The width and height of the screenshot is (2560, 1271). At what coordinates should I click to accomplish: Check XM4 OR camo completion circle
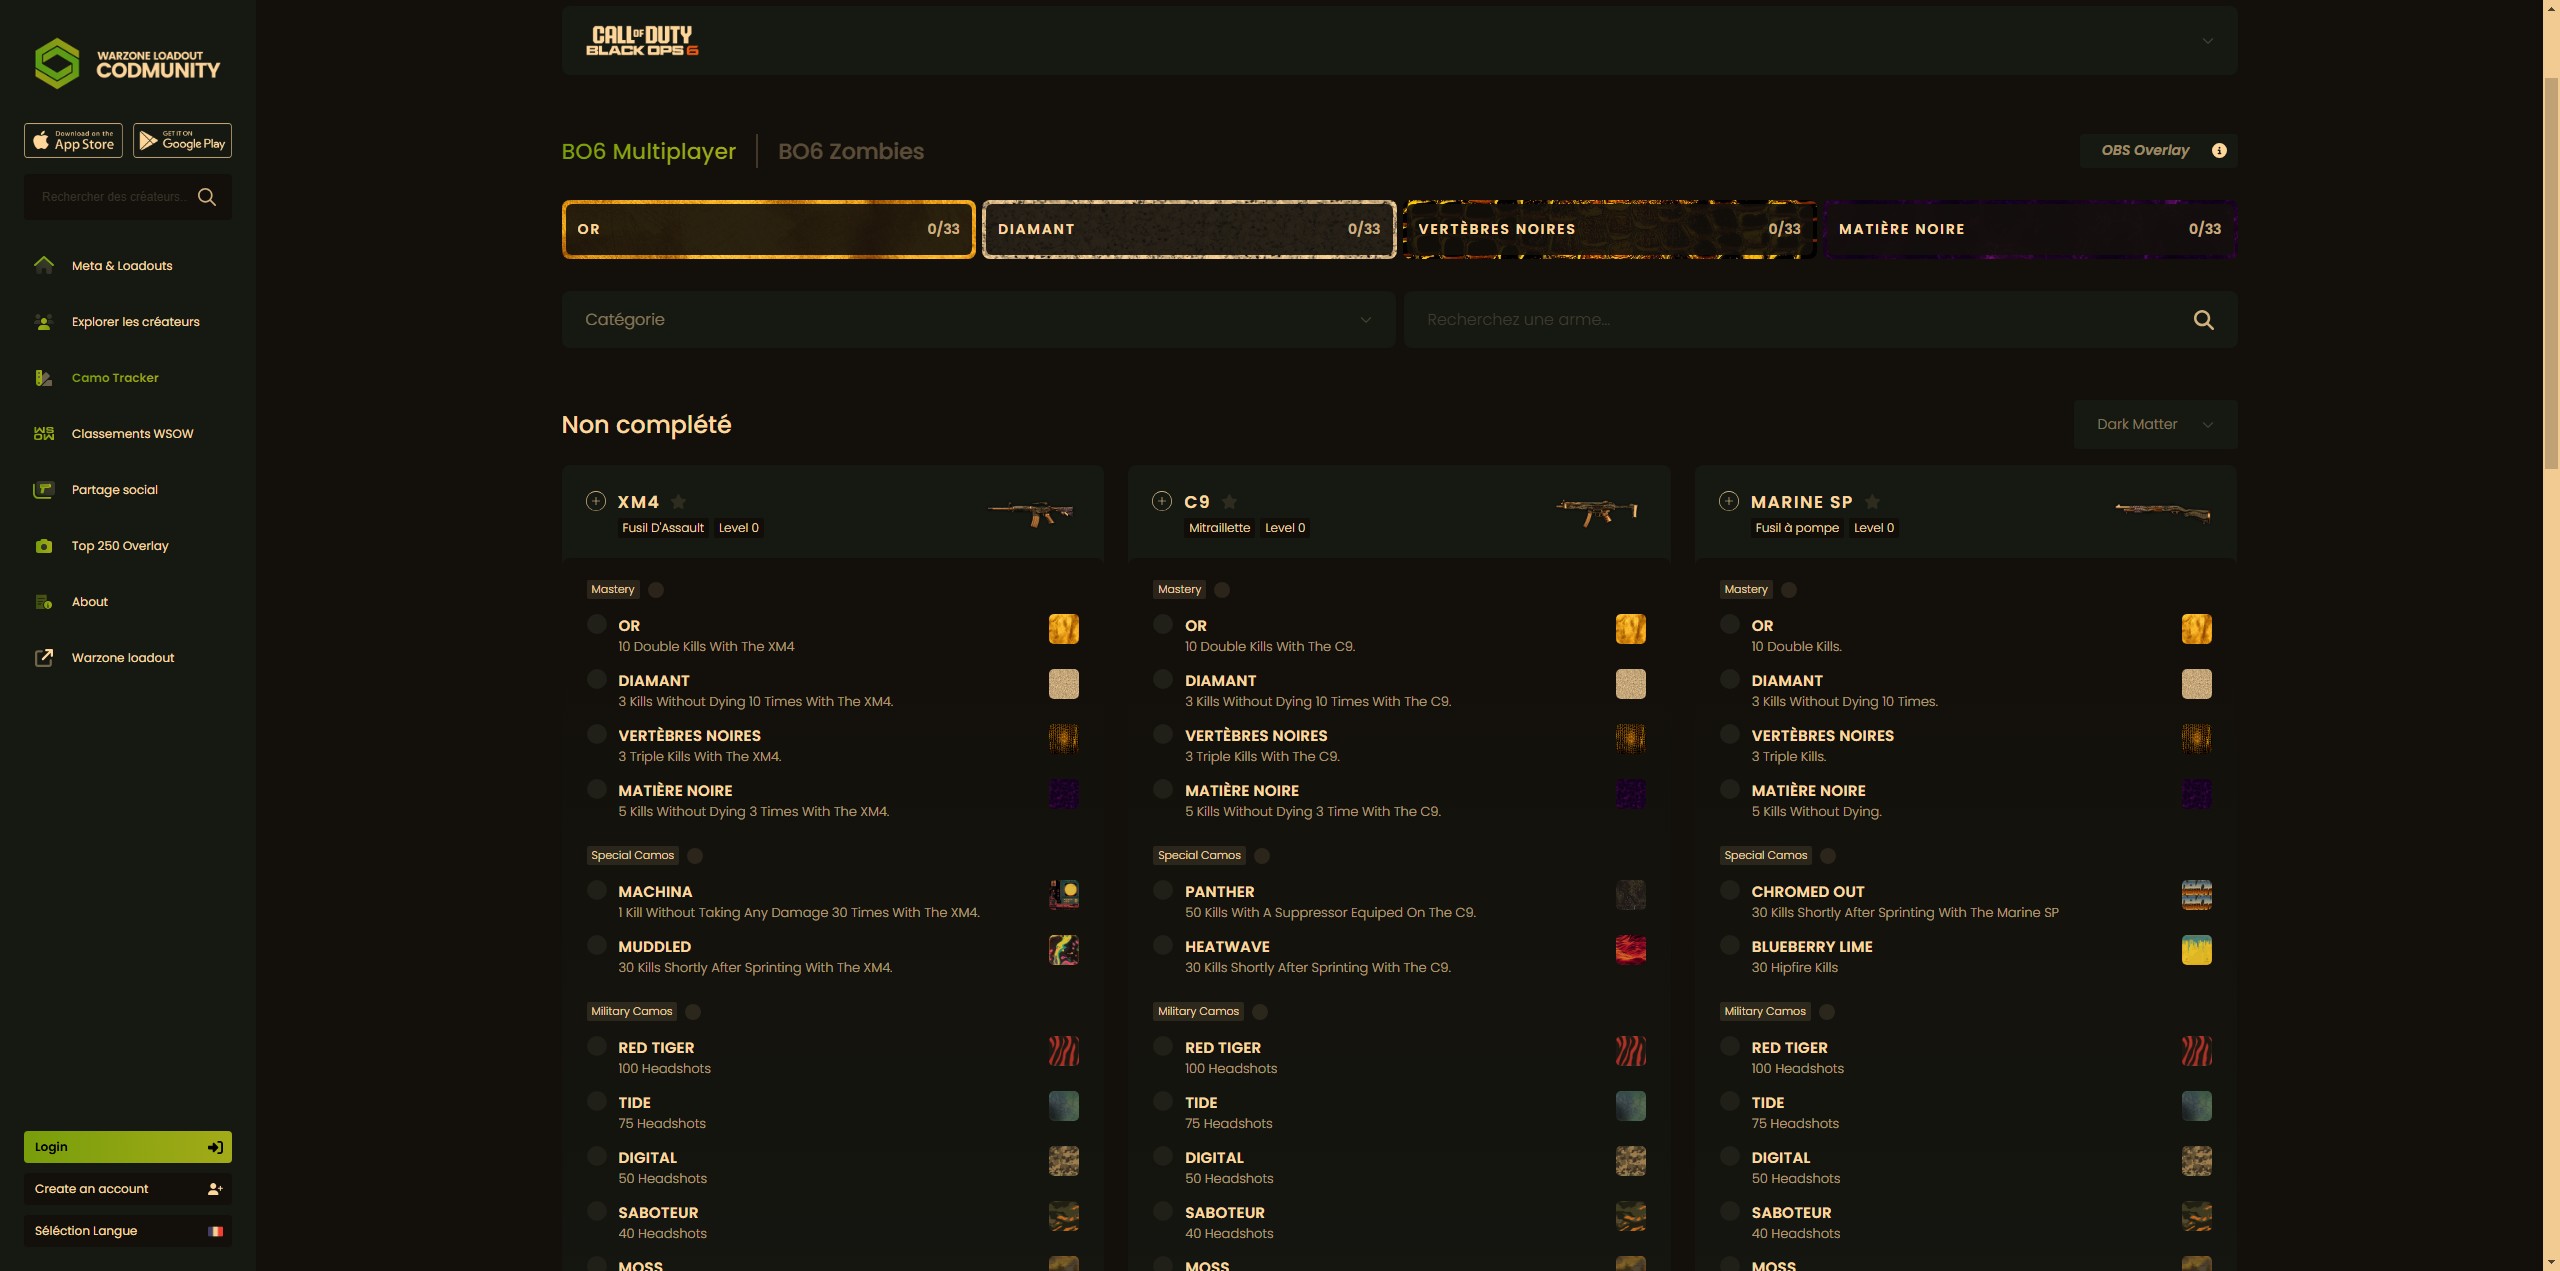pyautogui.click(x=597, y=625)
